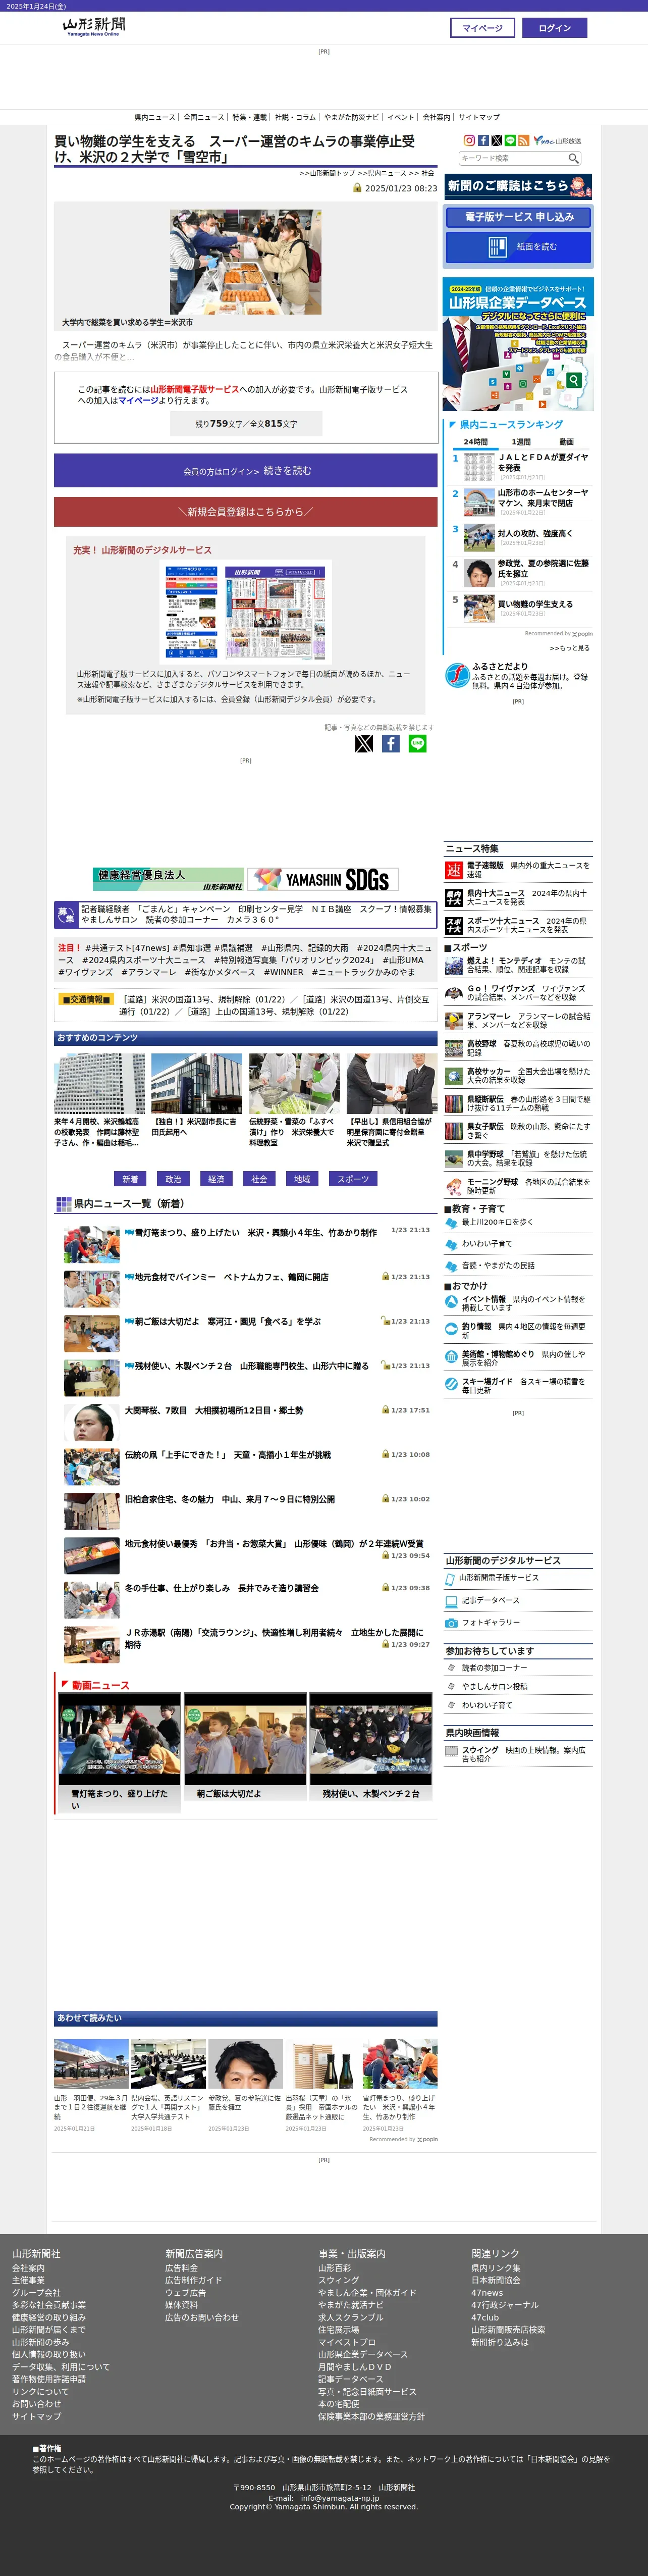This screenshot has height=2576, width=648.
Task: Click the アランマーレ icon in sidebar
Action: point(453,1020)
